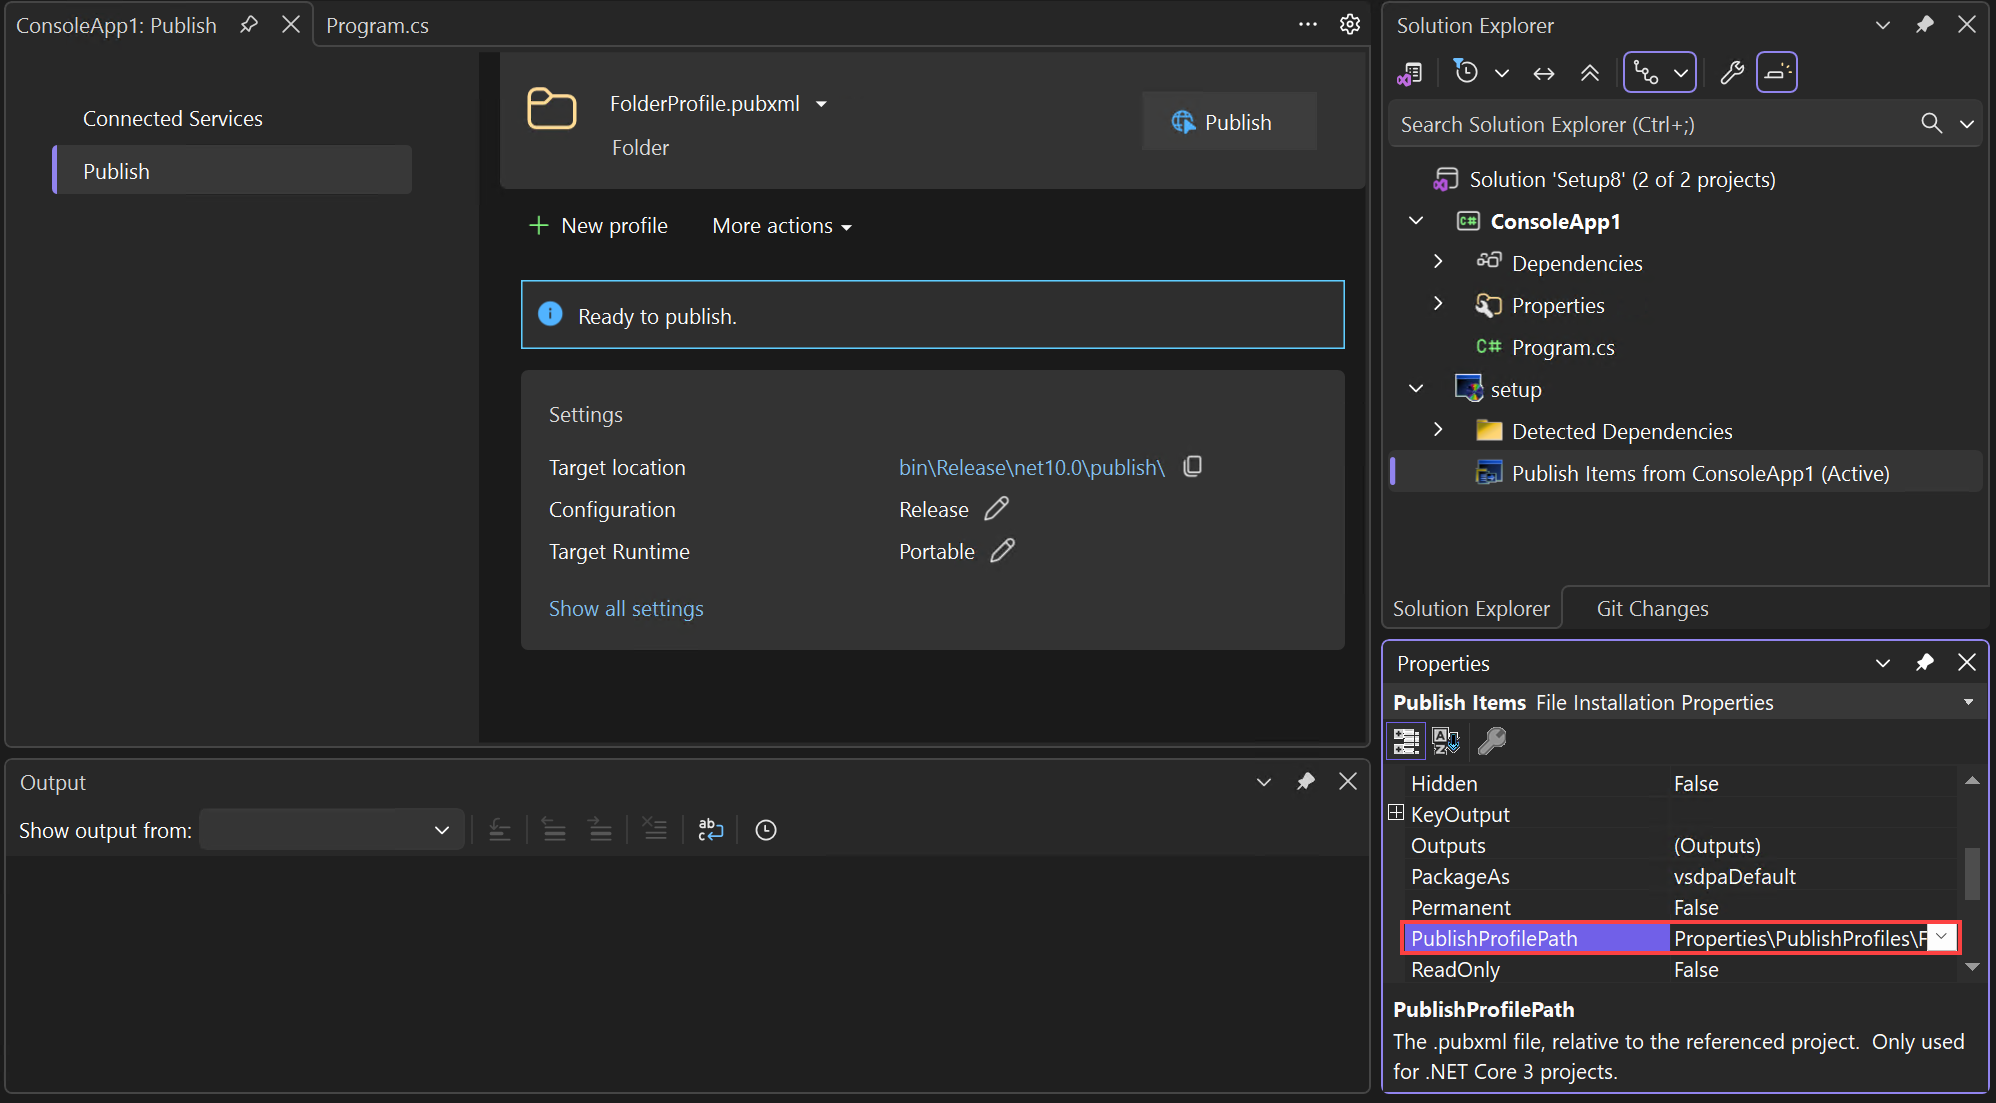The height and width of the screenshot is (1103, 1996).
Task: Open Solution Explorer Properties with the wrench icon
Action: point(1732,72)
